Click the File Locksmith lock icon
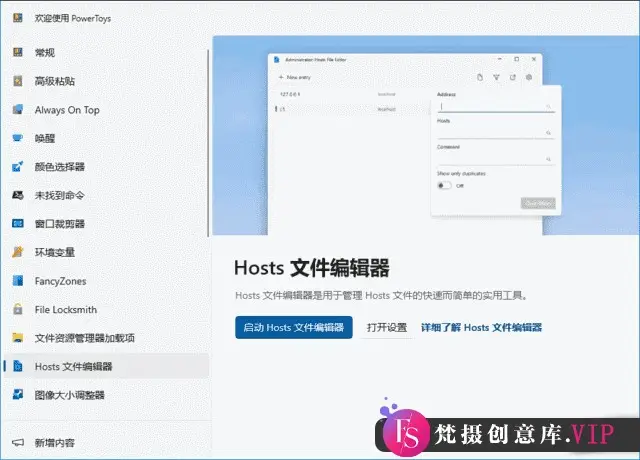Image resolution: width=640 pixels, height=460 pixels. click(18, 309)
